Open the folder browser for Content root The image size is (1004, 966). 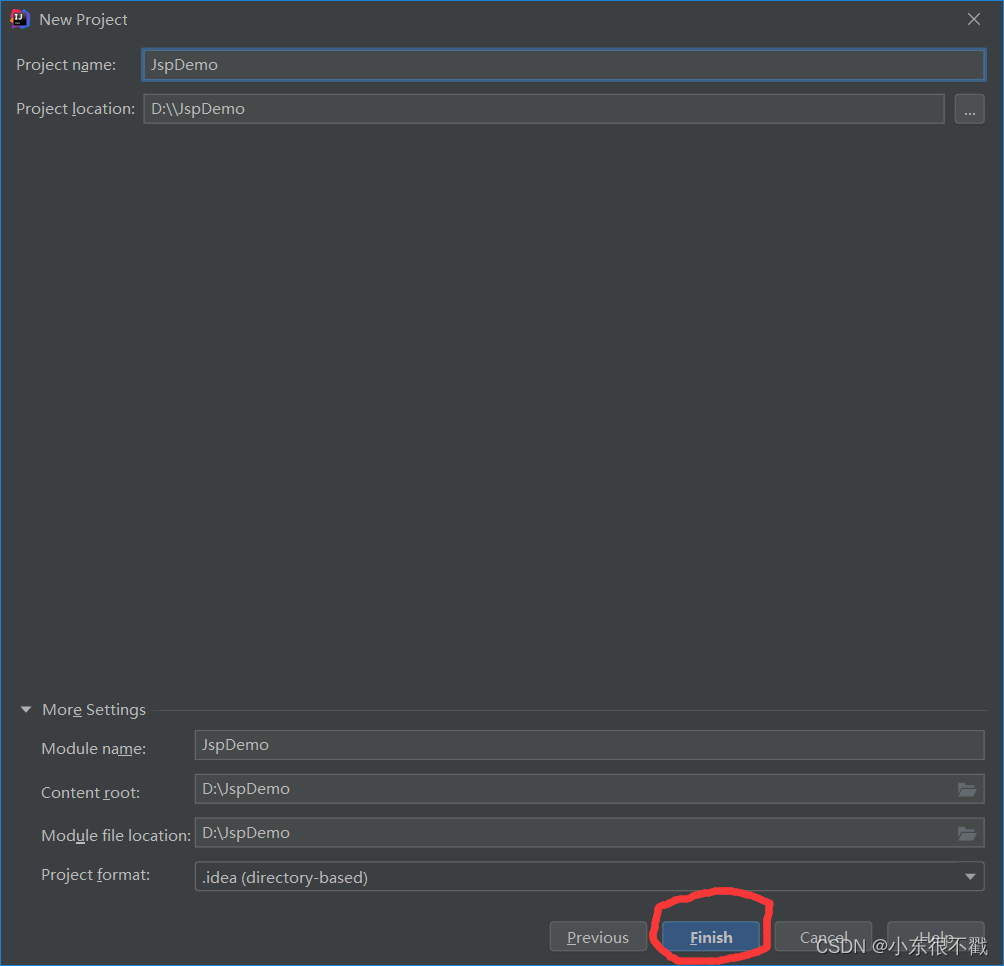coord(967,789)
